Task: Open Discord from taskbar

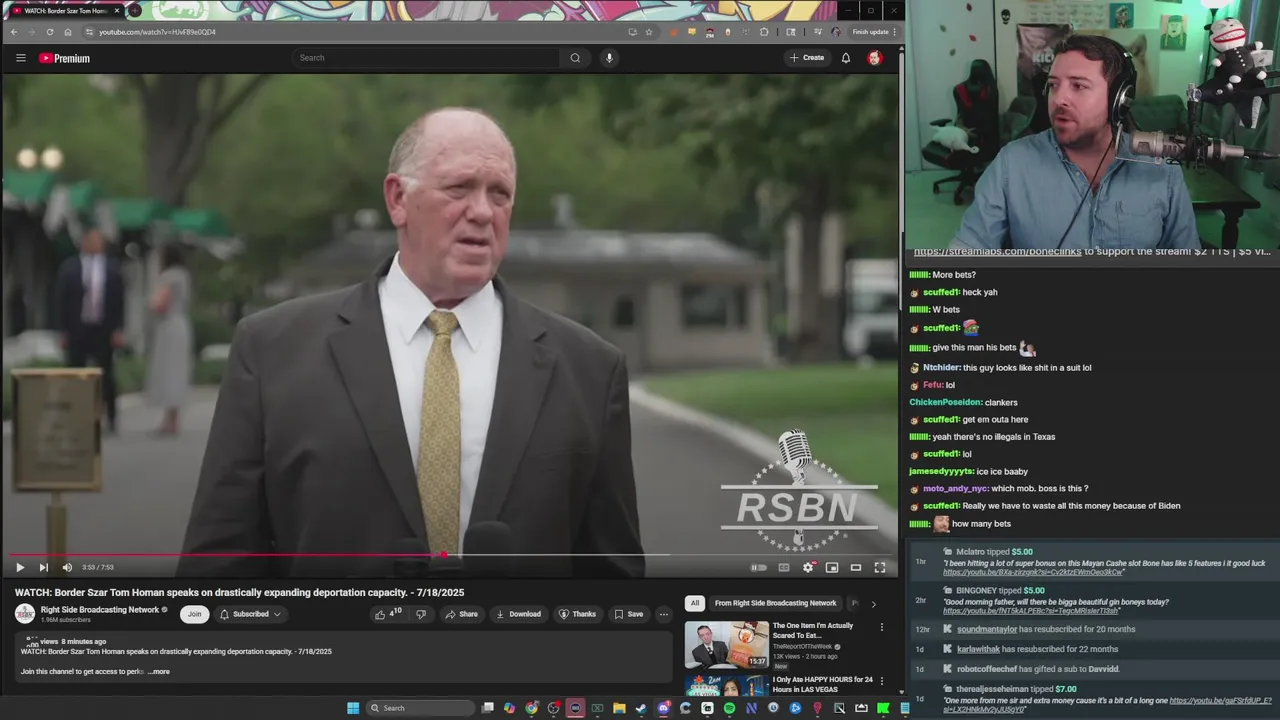Action: (x=663, y=708)
